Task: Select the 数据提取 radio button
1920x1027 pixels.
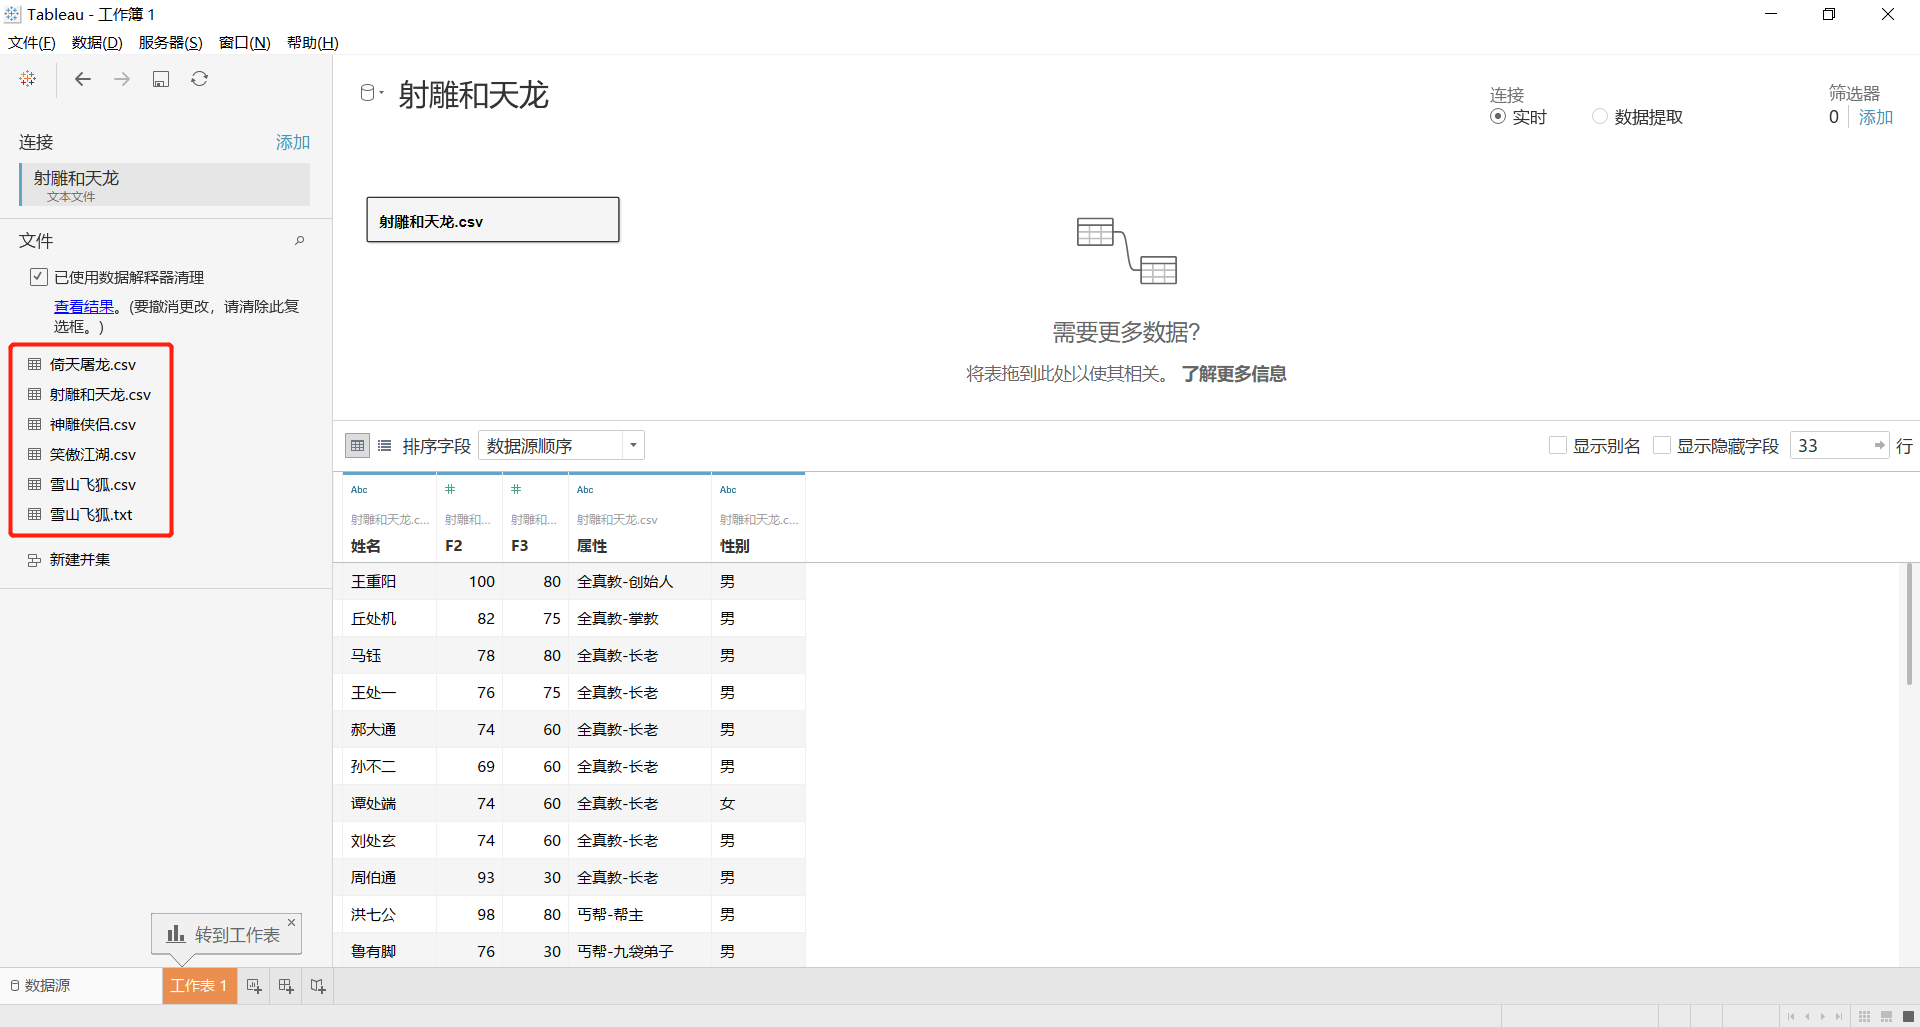Action: point(1600,117)
